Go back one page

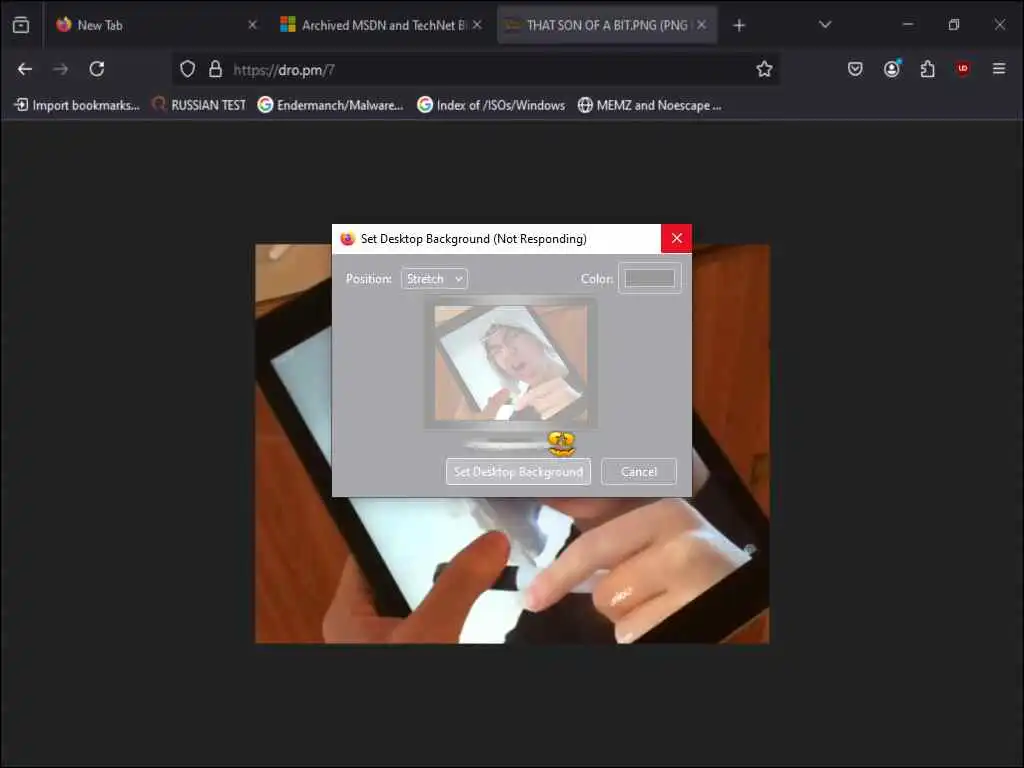(x=25, y=69)
